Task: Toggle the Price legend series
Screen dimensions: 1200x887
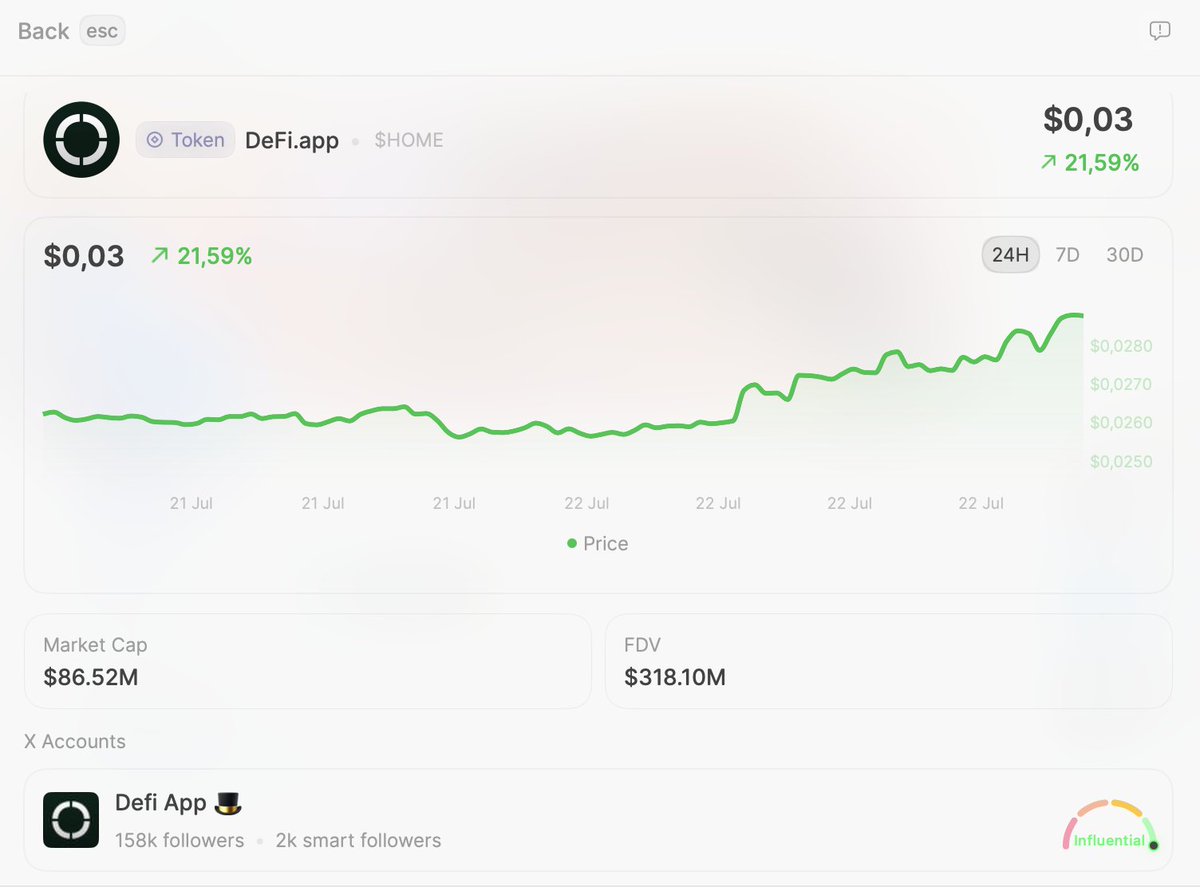Action: pos(597,544)
